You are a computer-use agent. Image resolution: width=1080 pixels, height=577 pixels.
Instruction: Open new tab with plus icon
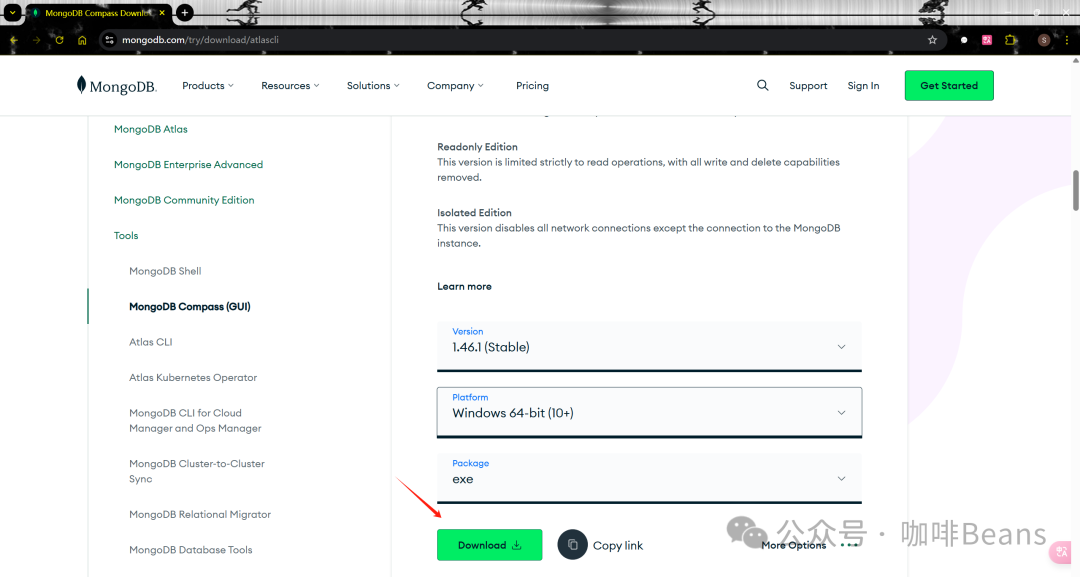coord(185,12)
